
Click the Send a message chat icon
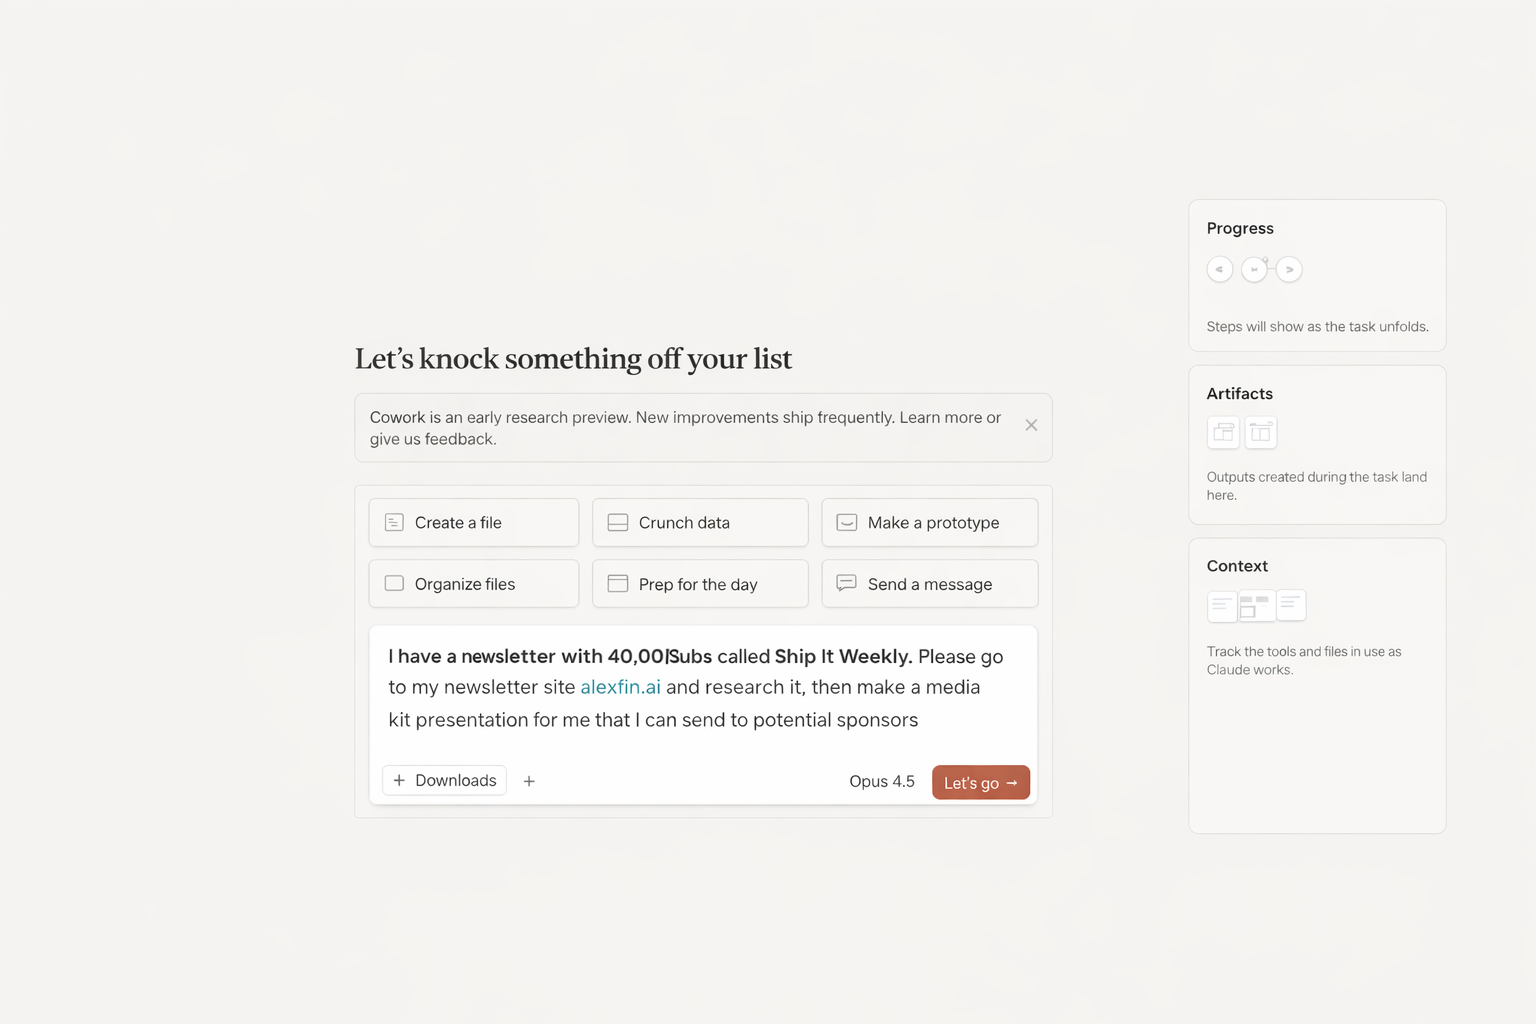tap(847, 584)
